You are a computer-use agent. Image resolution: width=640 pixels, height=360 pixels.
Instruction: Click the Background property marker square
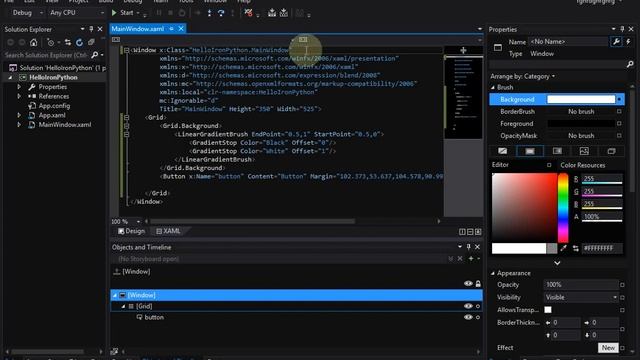(619, 99)
